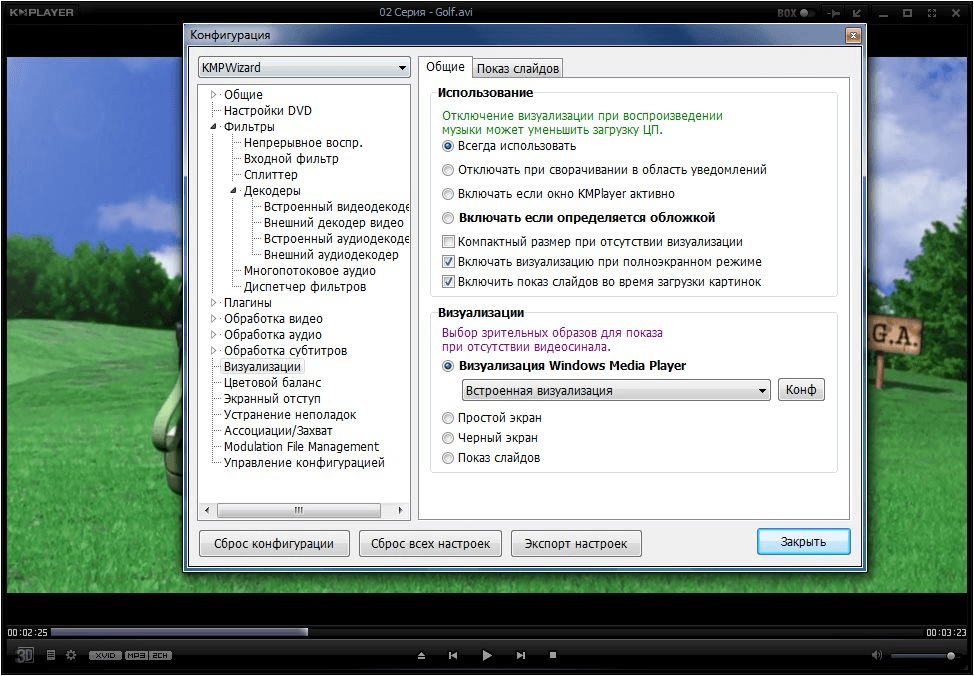Collapse the 'Фильтры' tree node

click(x=213, y=127)
